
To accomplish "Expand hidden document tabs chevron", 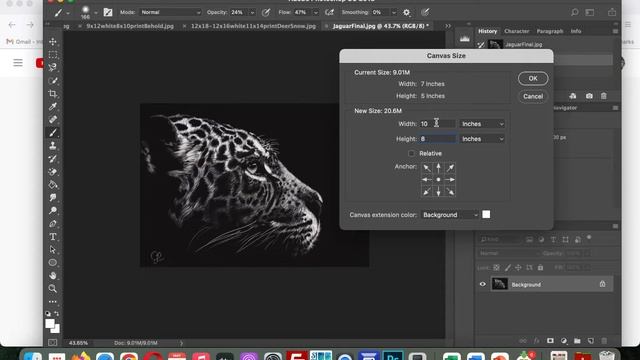I will (448, 26).
